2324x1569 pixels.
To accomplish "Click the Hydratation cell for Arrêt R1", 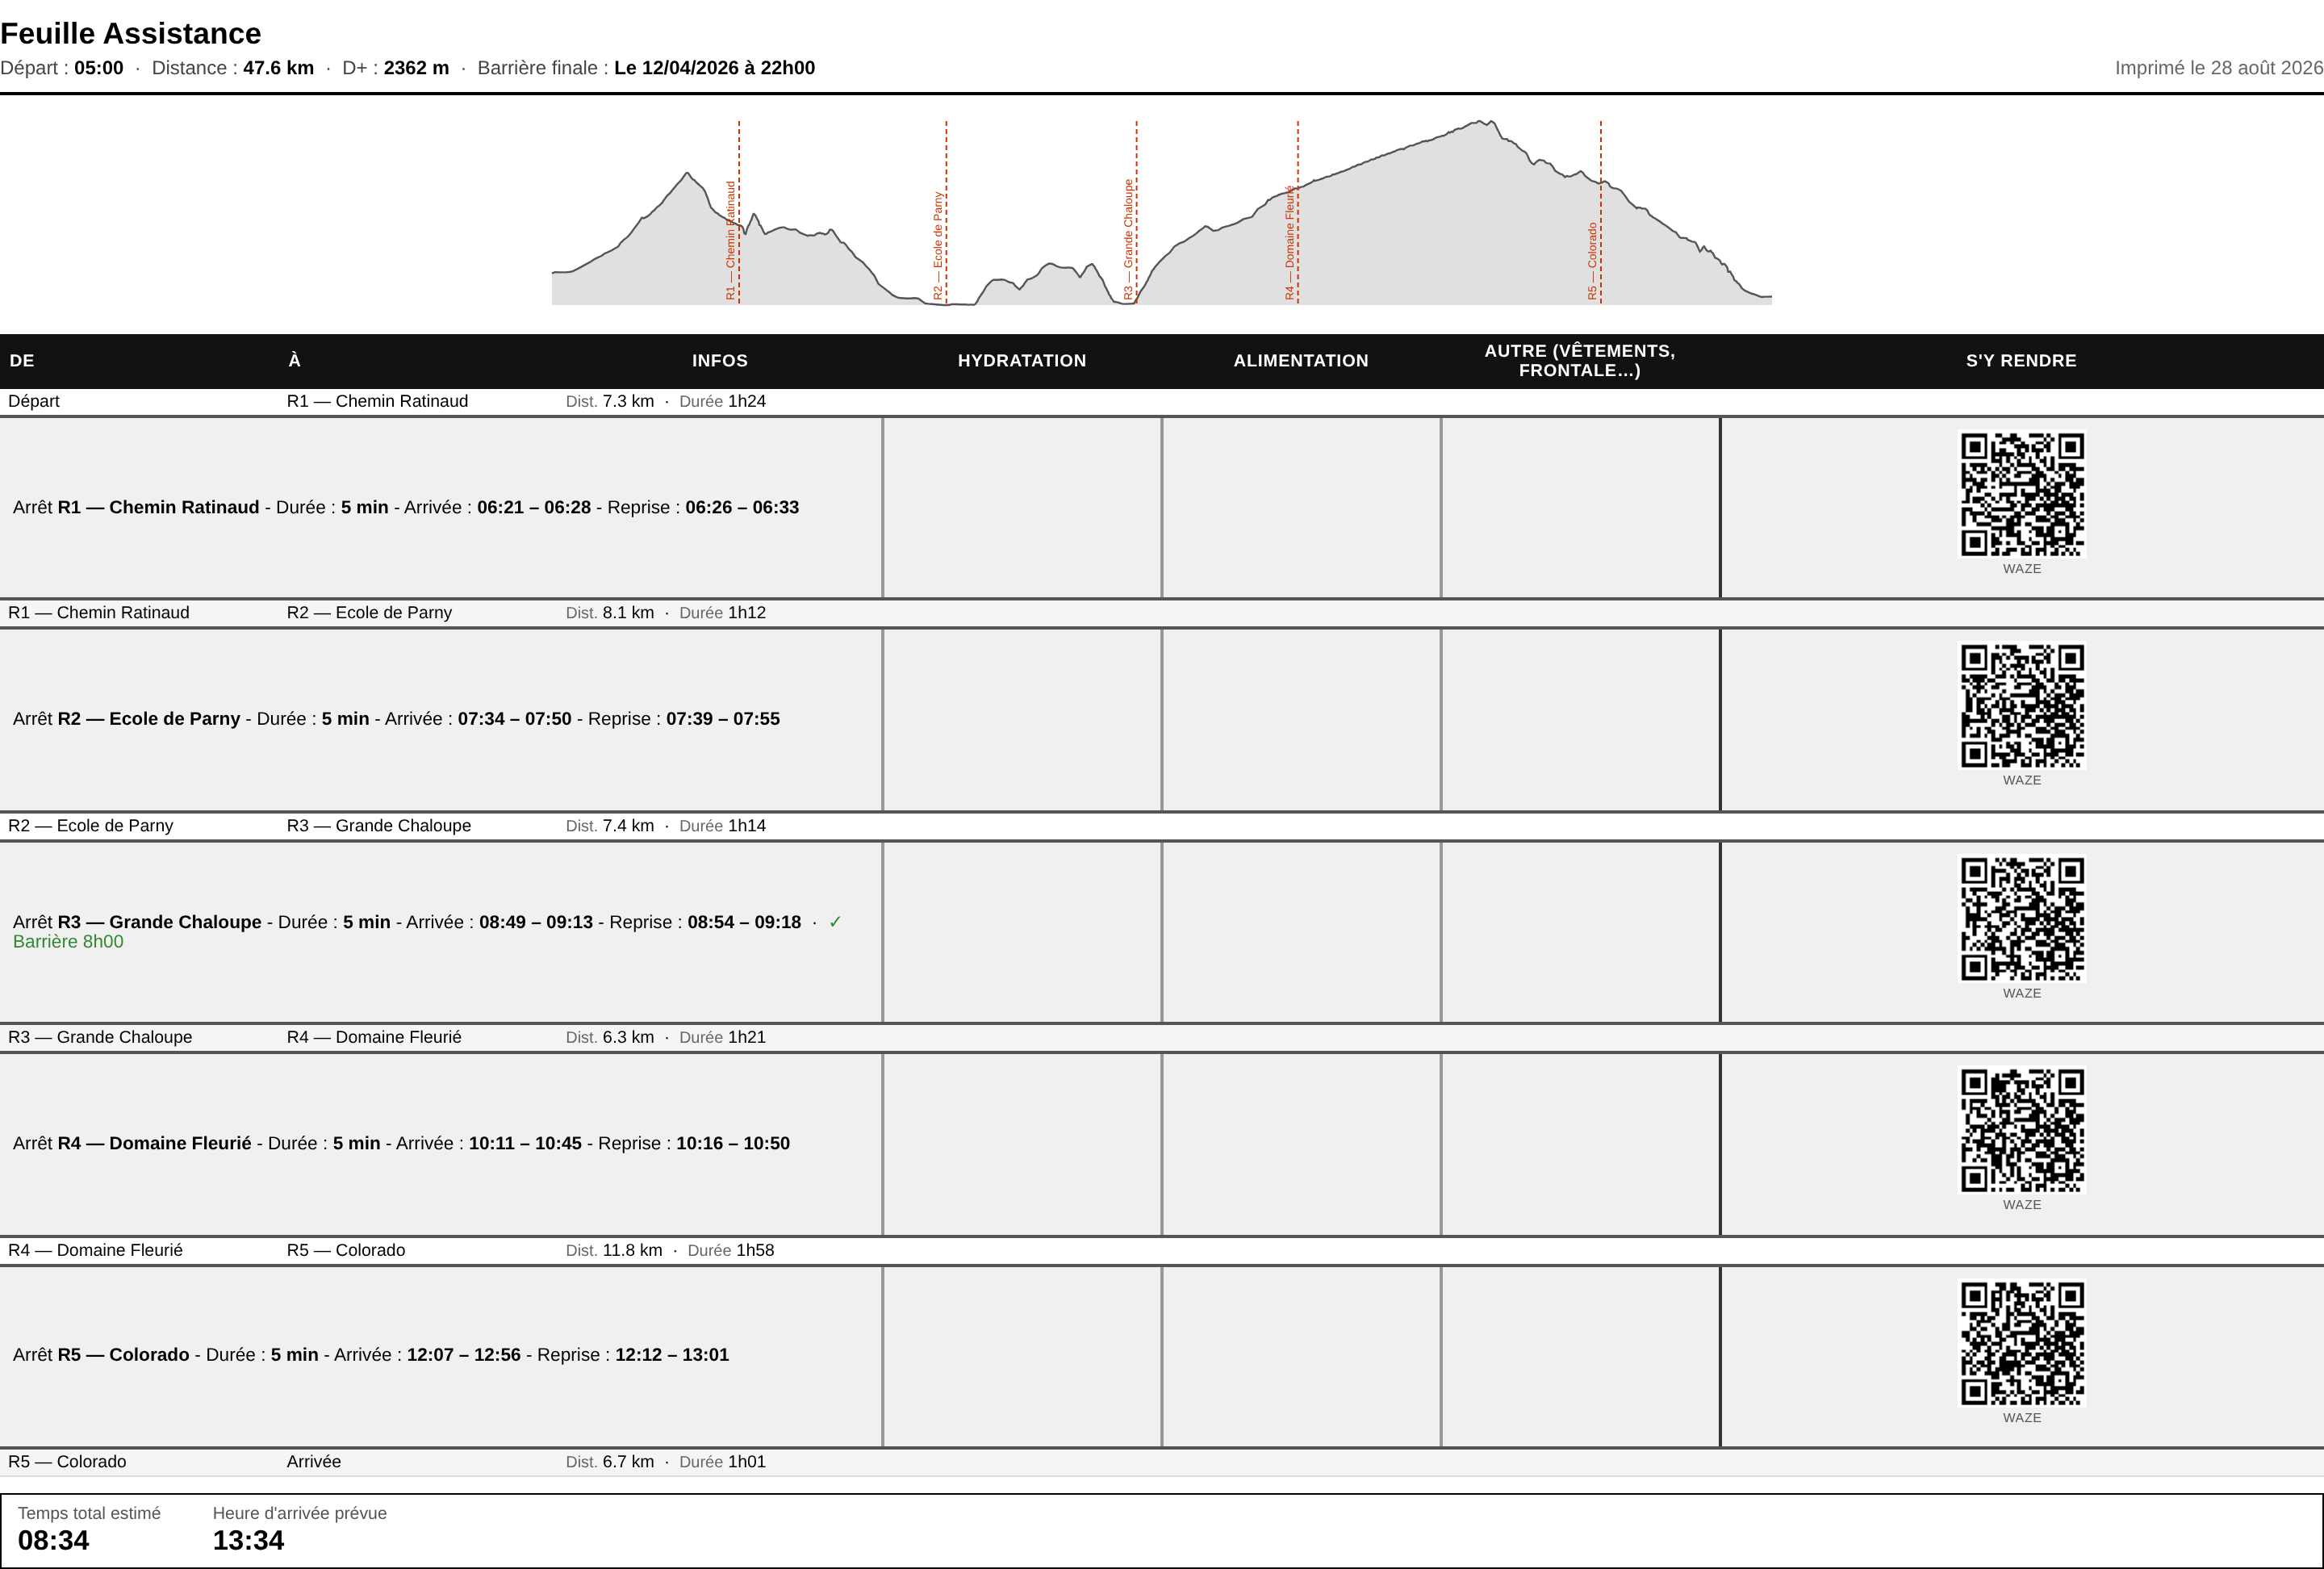I will click(1022, 508).
